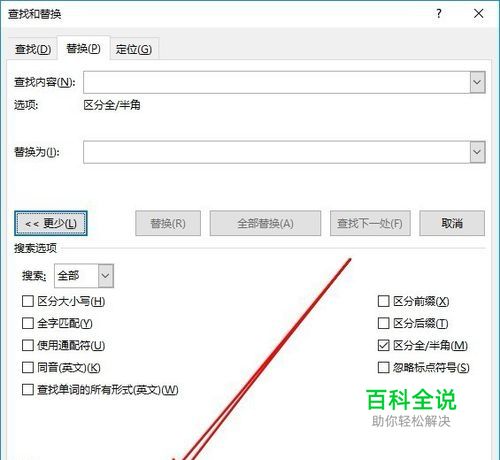Enable 查找单词的所有形式(英文)(W) checkbox
Viewport: 500px width, 460px height.
[x=28, y=389]
